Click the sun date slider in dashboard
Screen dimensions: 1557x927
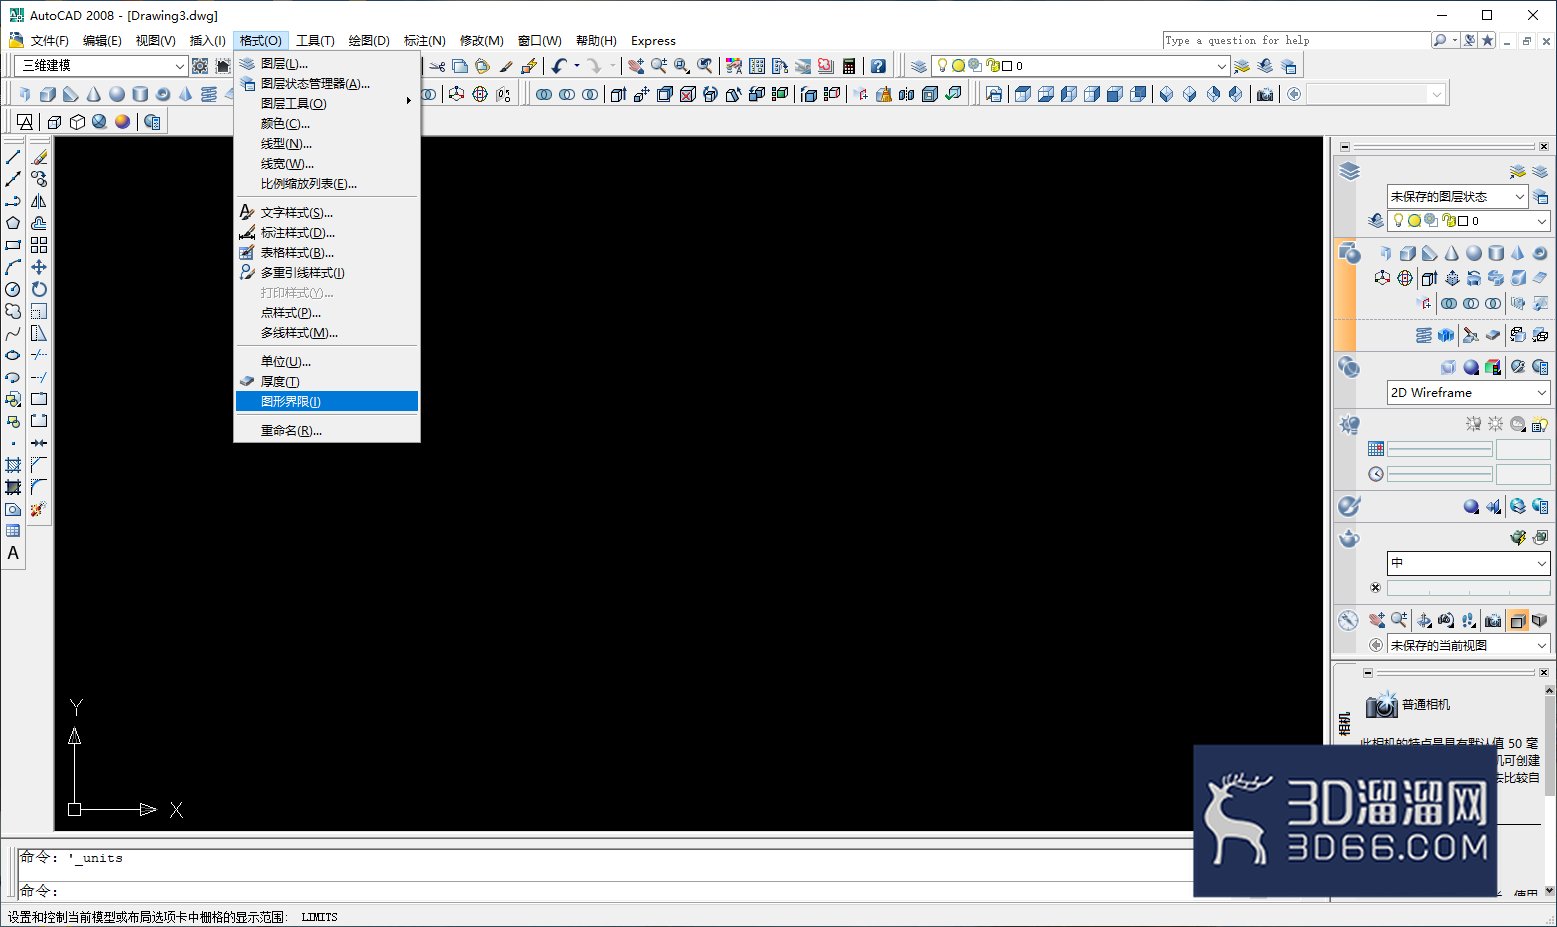coord(1439,449)
